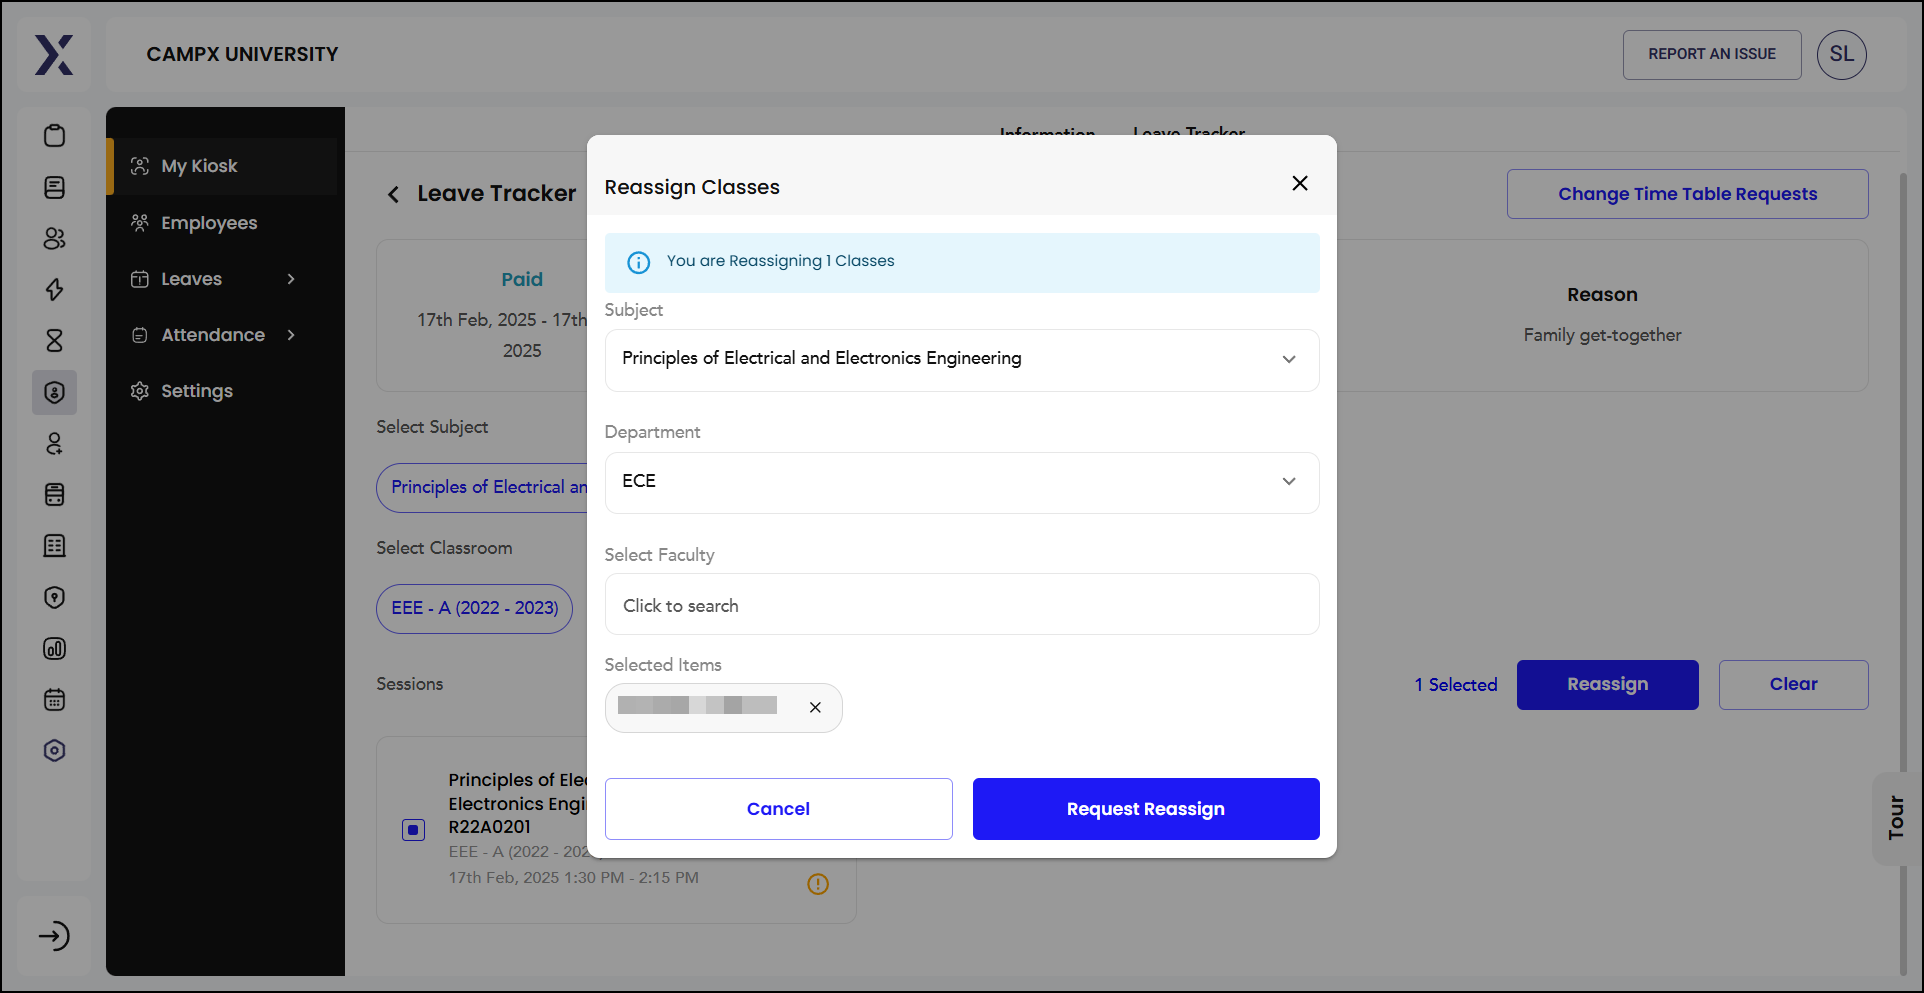The width and height of the screenshot is (1924, 993).
Task: Open the hexagon settings icon in left rail
Action: tap(55, 751)
